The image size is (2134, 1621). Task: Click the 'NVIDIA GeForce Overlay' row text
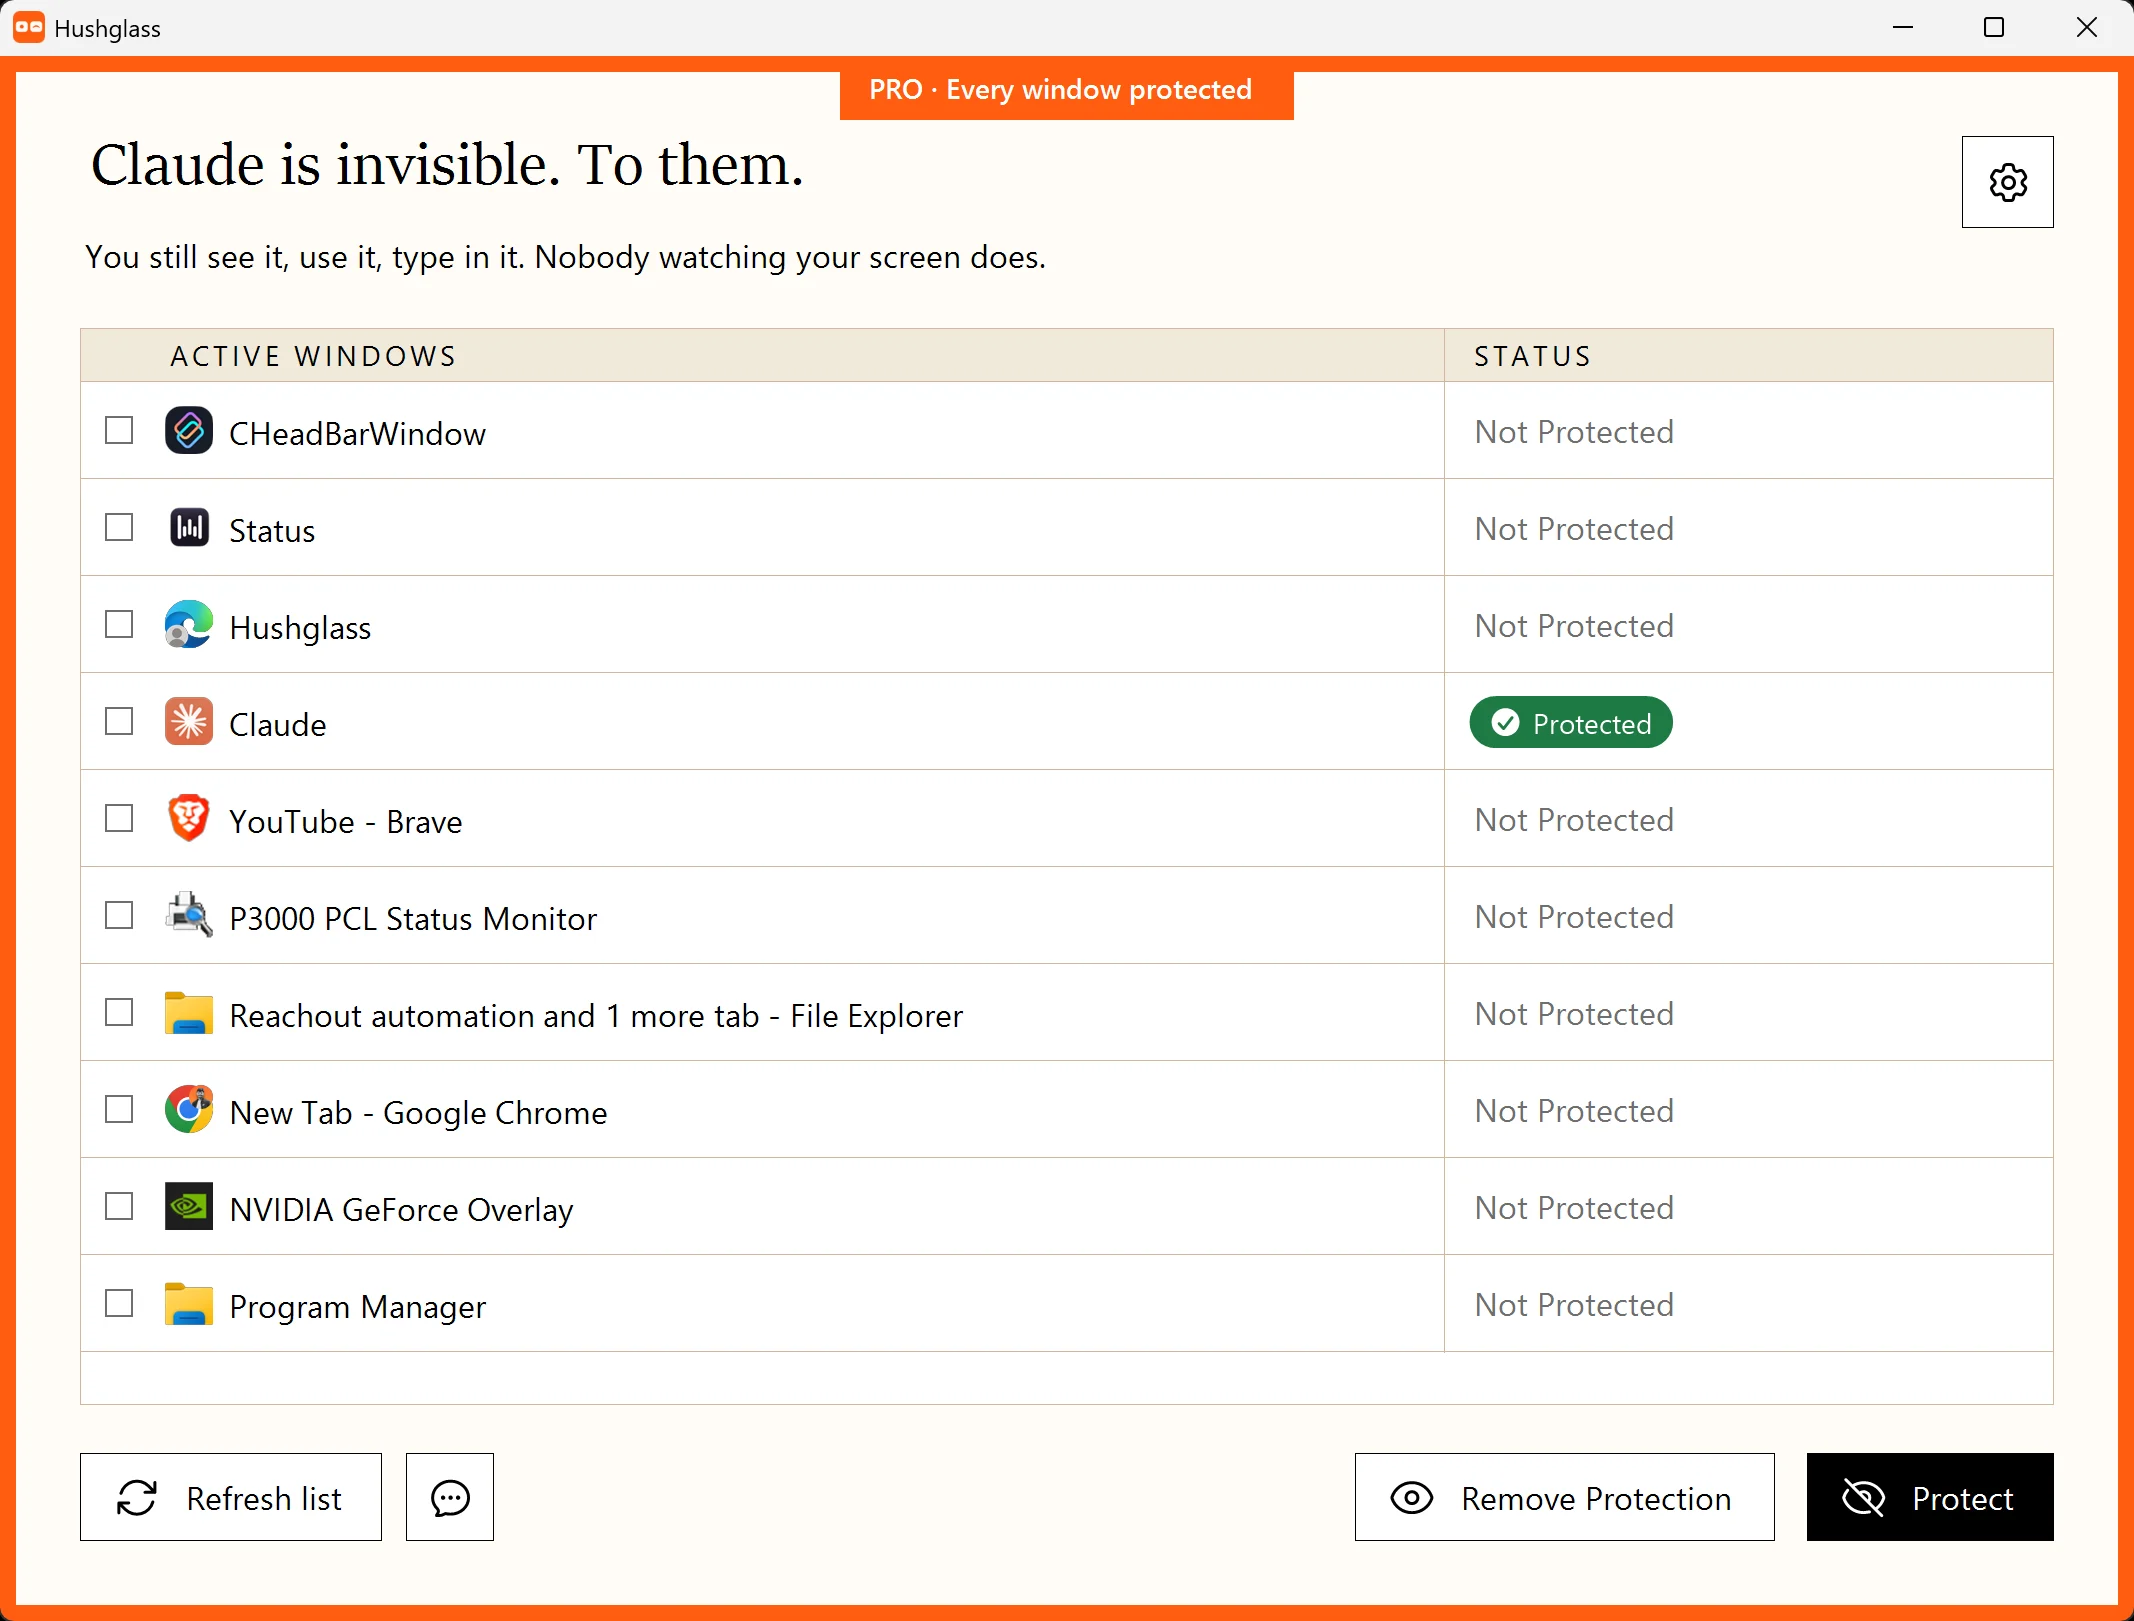coord(402,1210)
